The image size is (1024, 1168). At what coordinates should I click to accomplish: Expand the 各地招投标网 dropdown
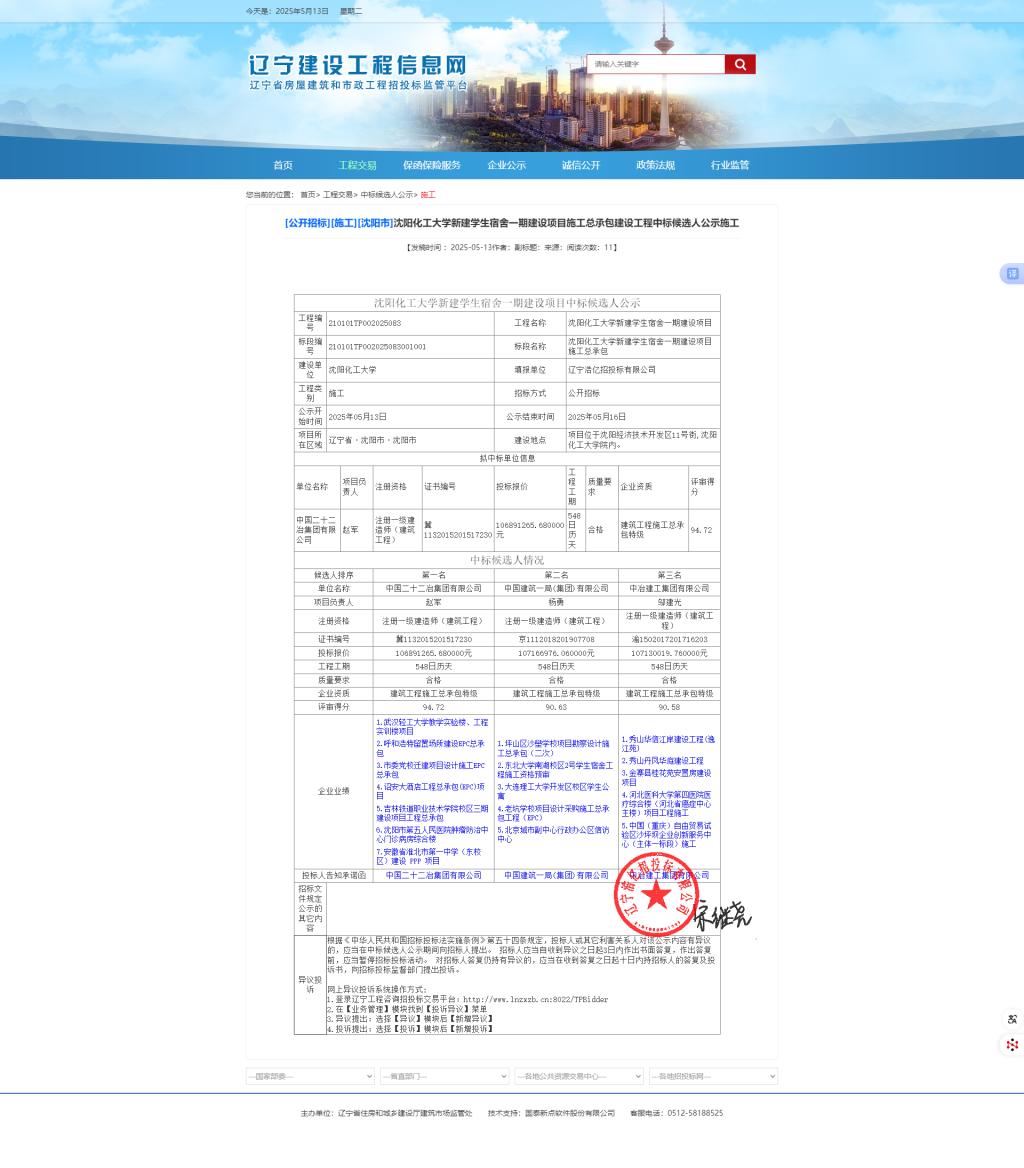pyautogui.click(x=713, y=1076)
